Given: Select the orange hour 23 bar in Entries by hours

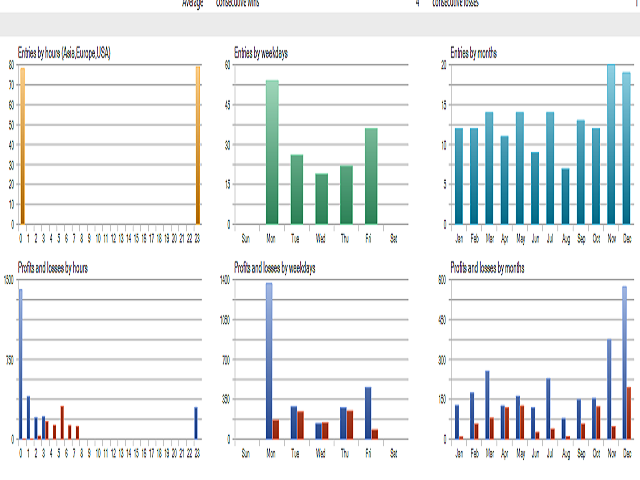Looking at the screenshot, I should point(198,145).
